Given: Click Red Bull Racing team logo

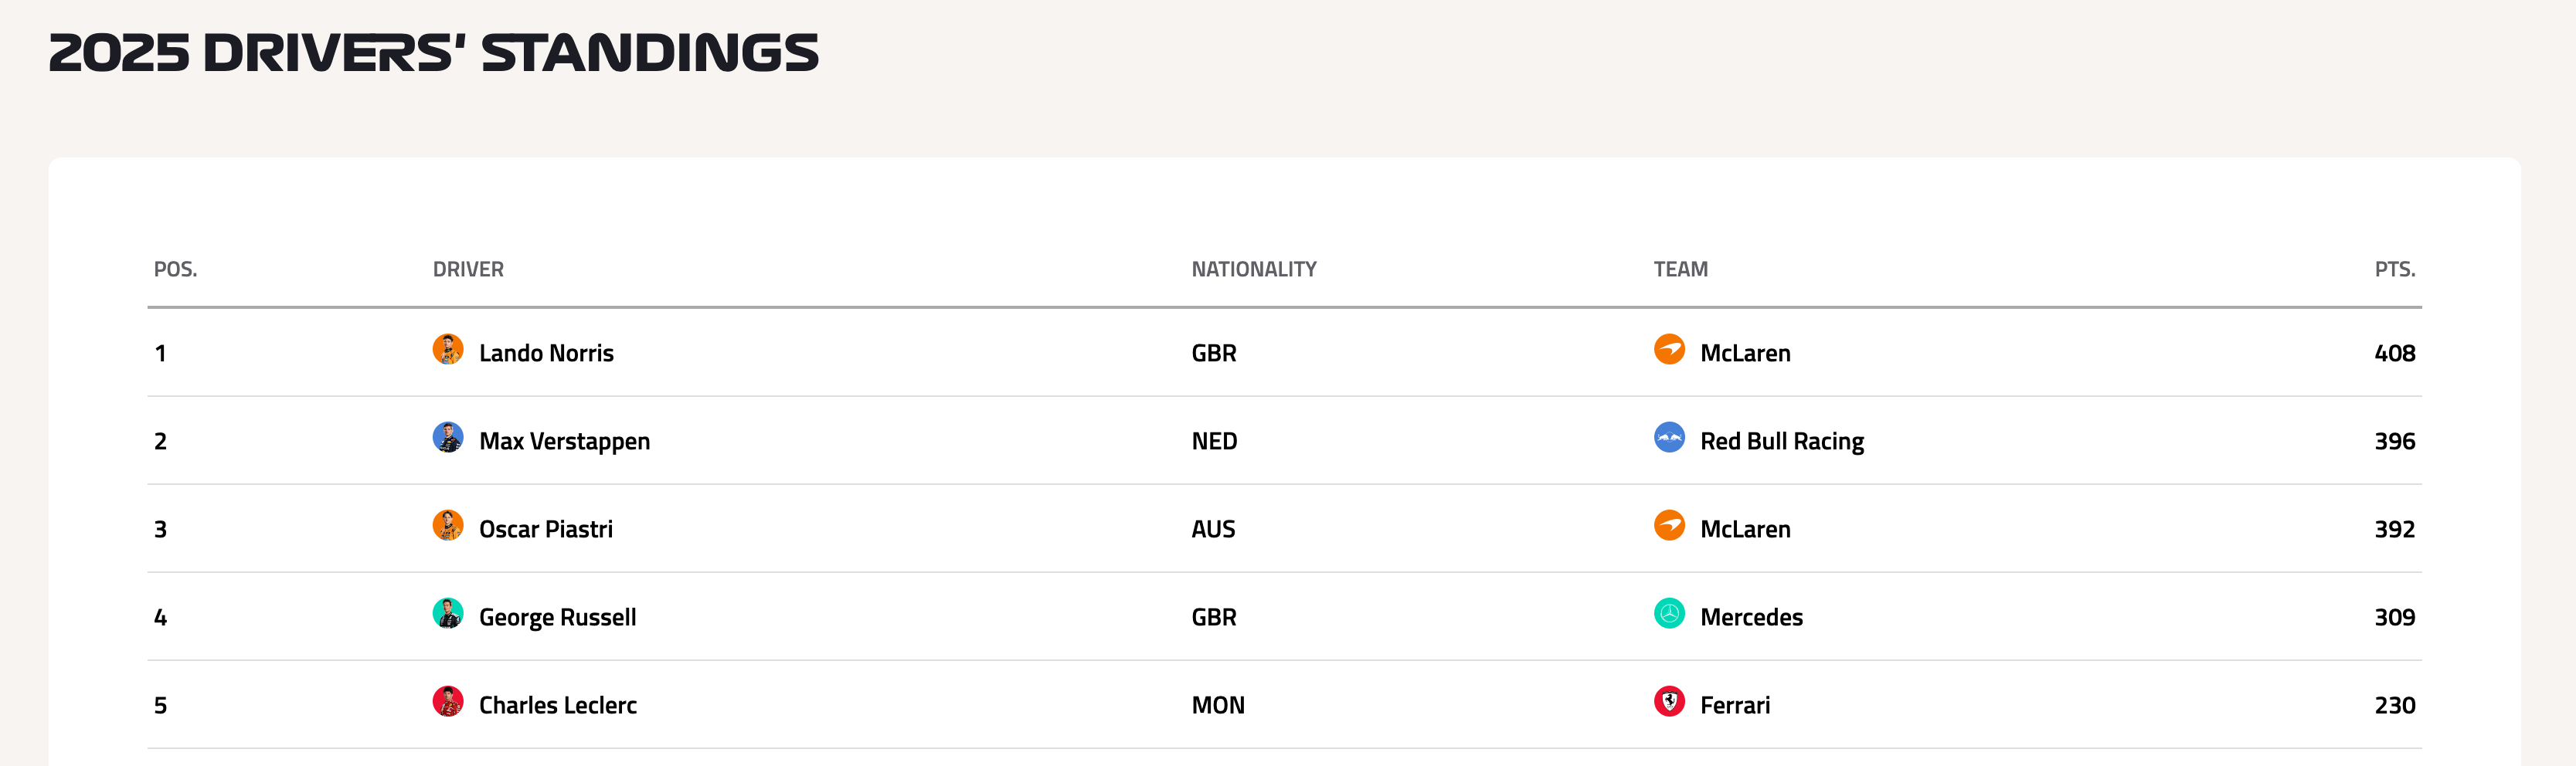Looking at the screenshot, I should coord(1669,438).
